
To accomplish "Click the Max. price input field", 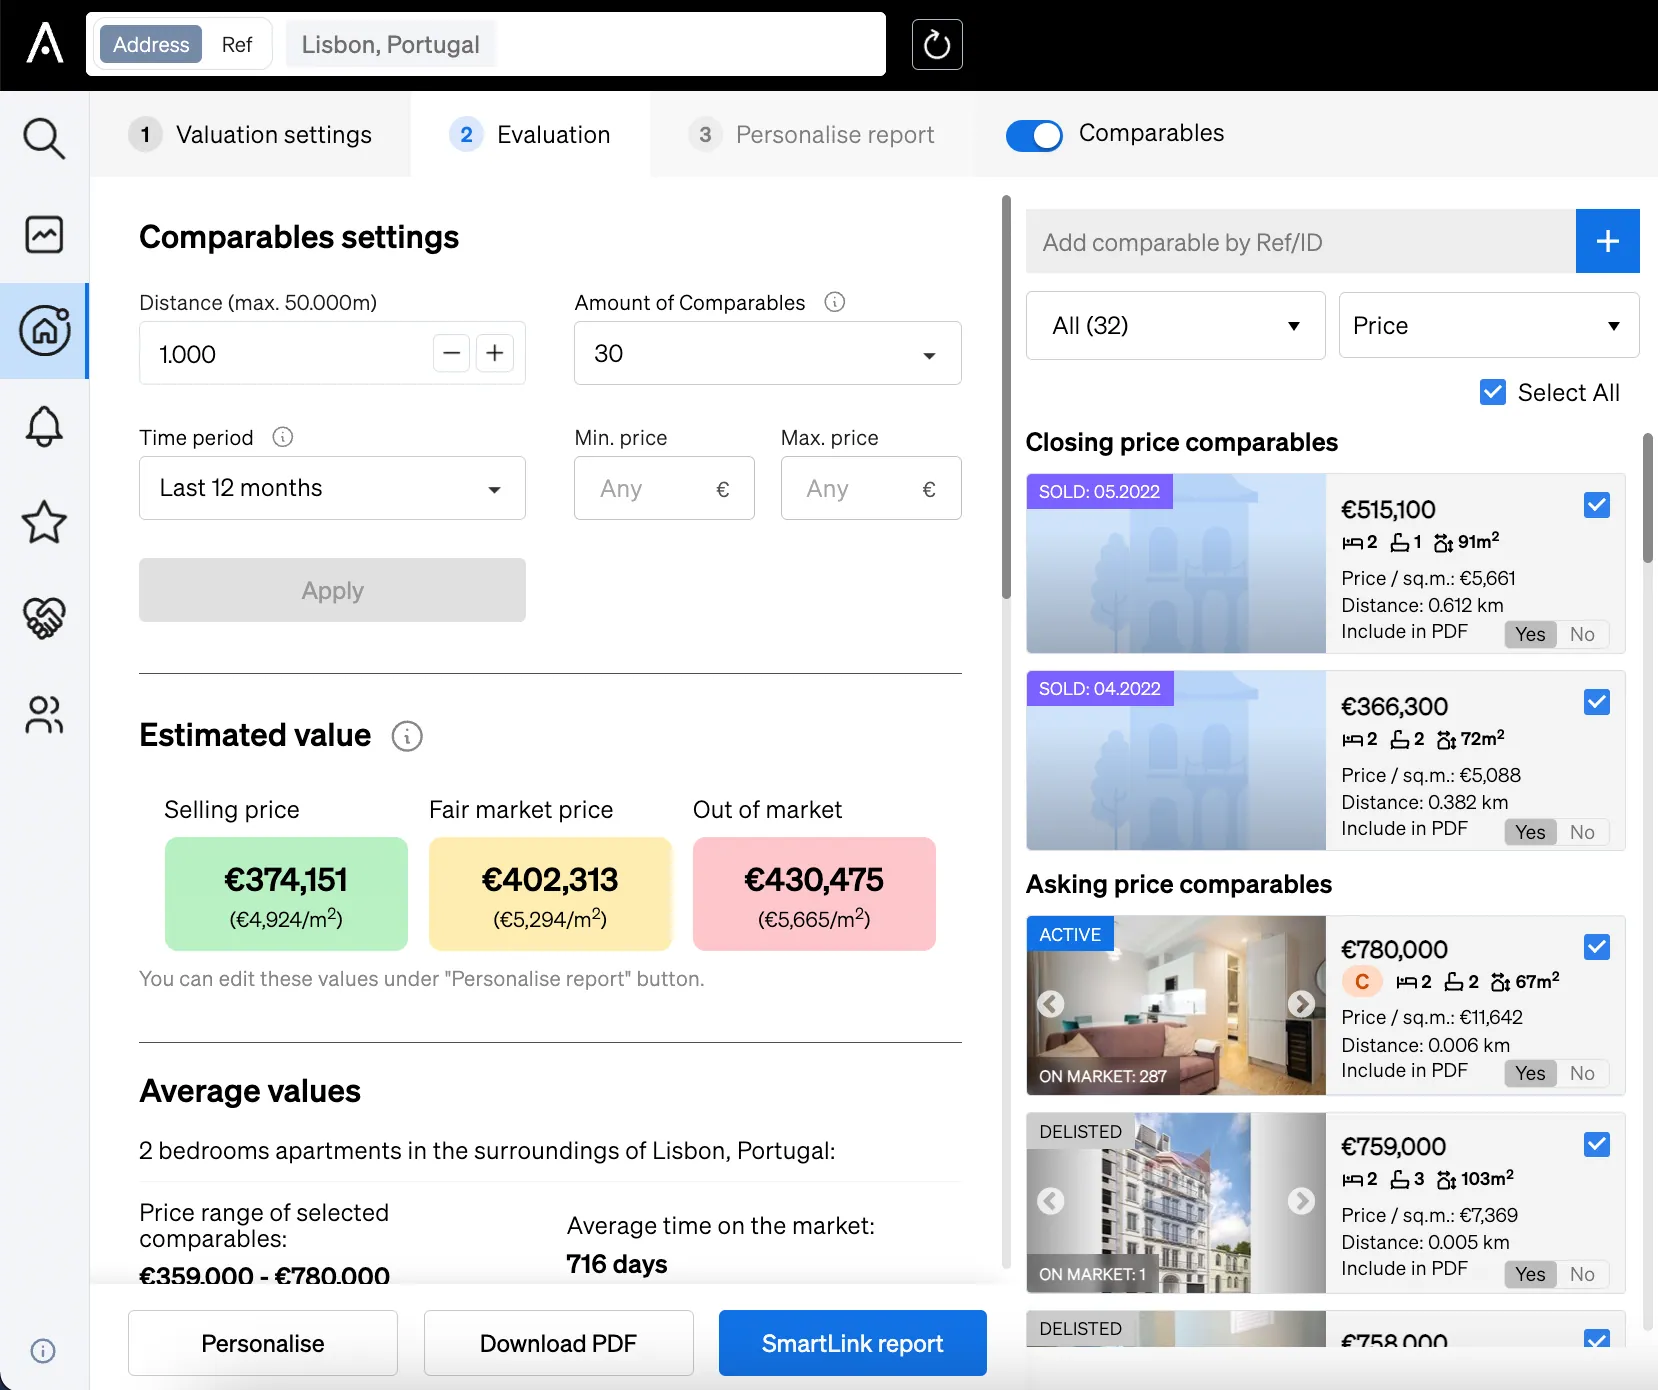I will 871,488.
